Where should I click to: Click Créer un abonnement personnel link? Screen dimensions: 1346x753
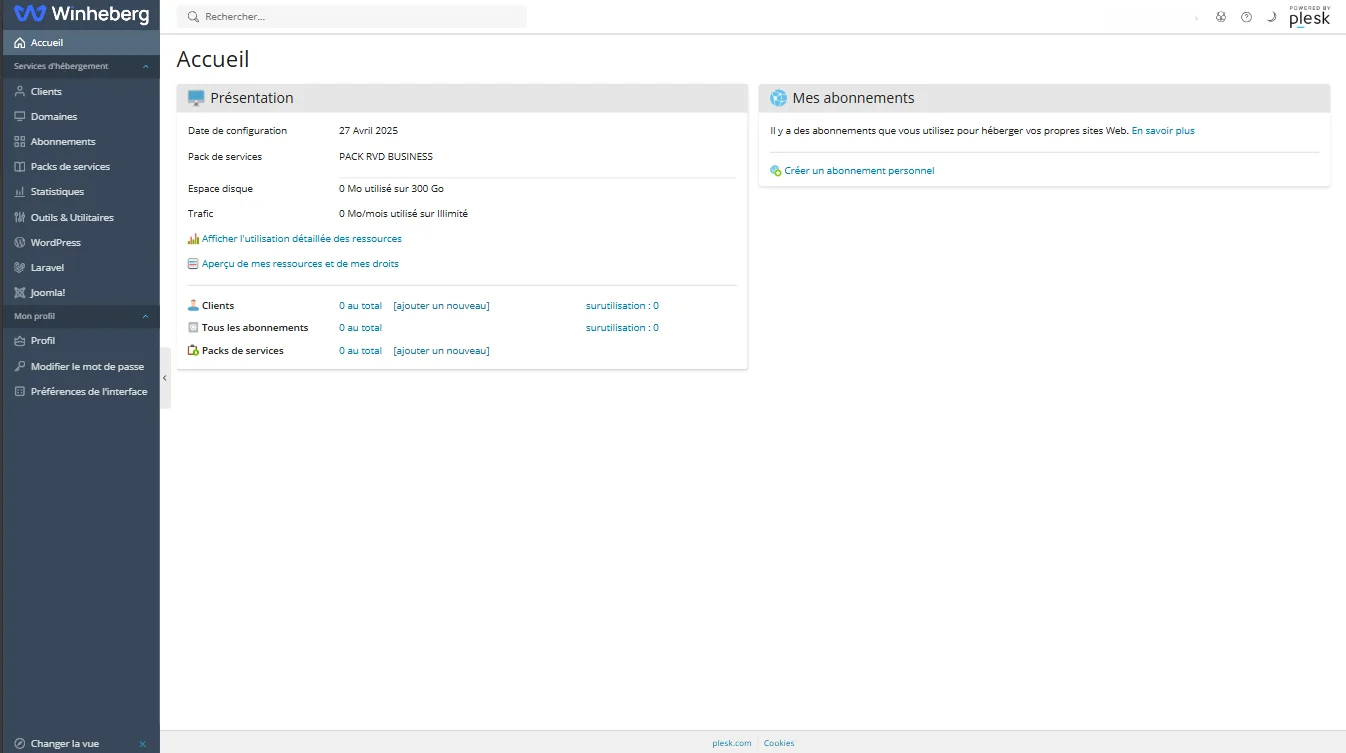(859, 171)
